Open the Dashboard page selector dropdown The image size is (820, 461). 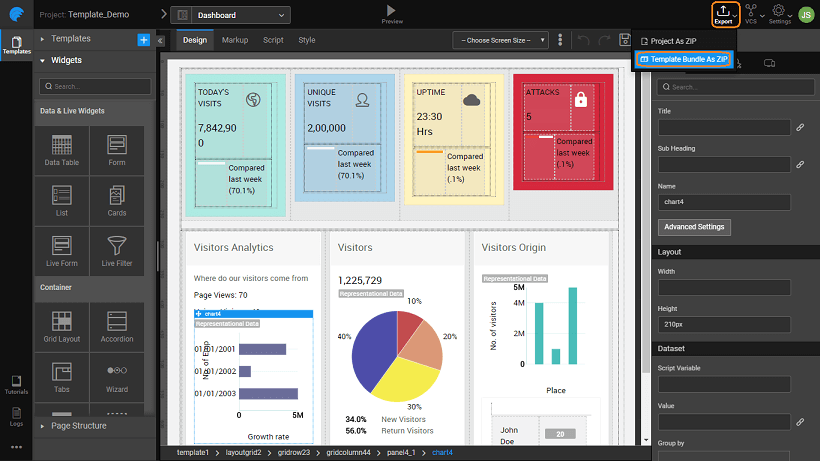(x=230, y=16)
